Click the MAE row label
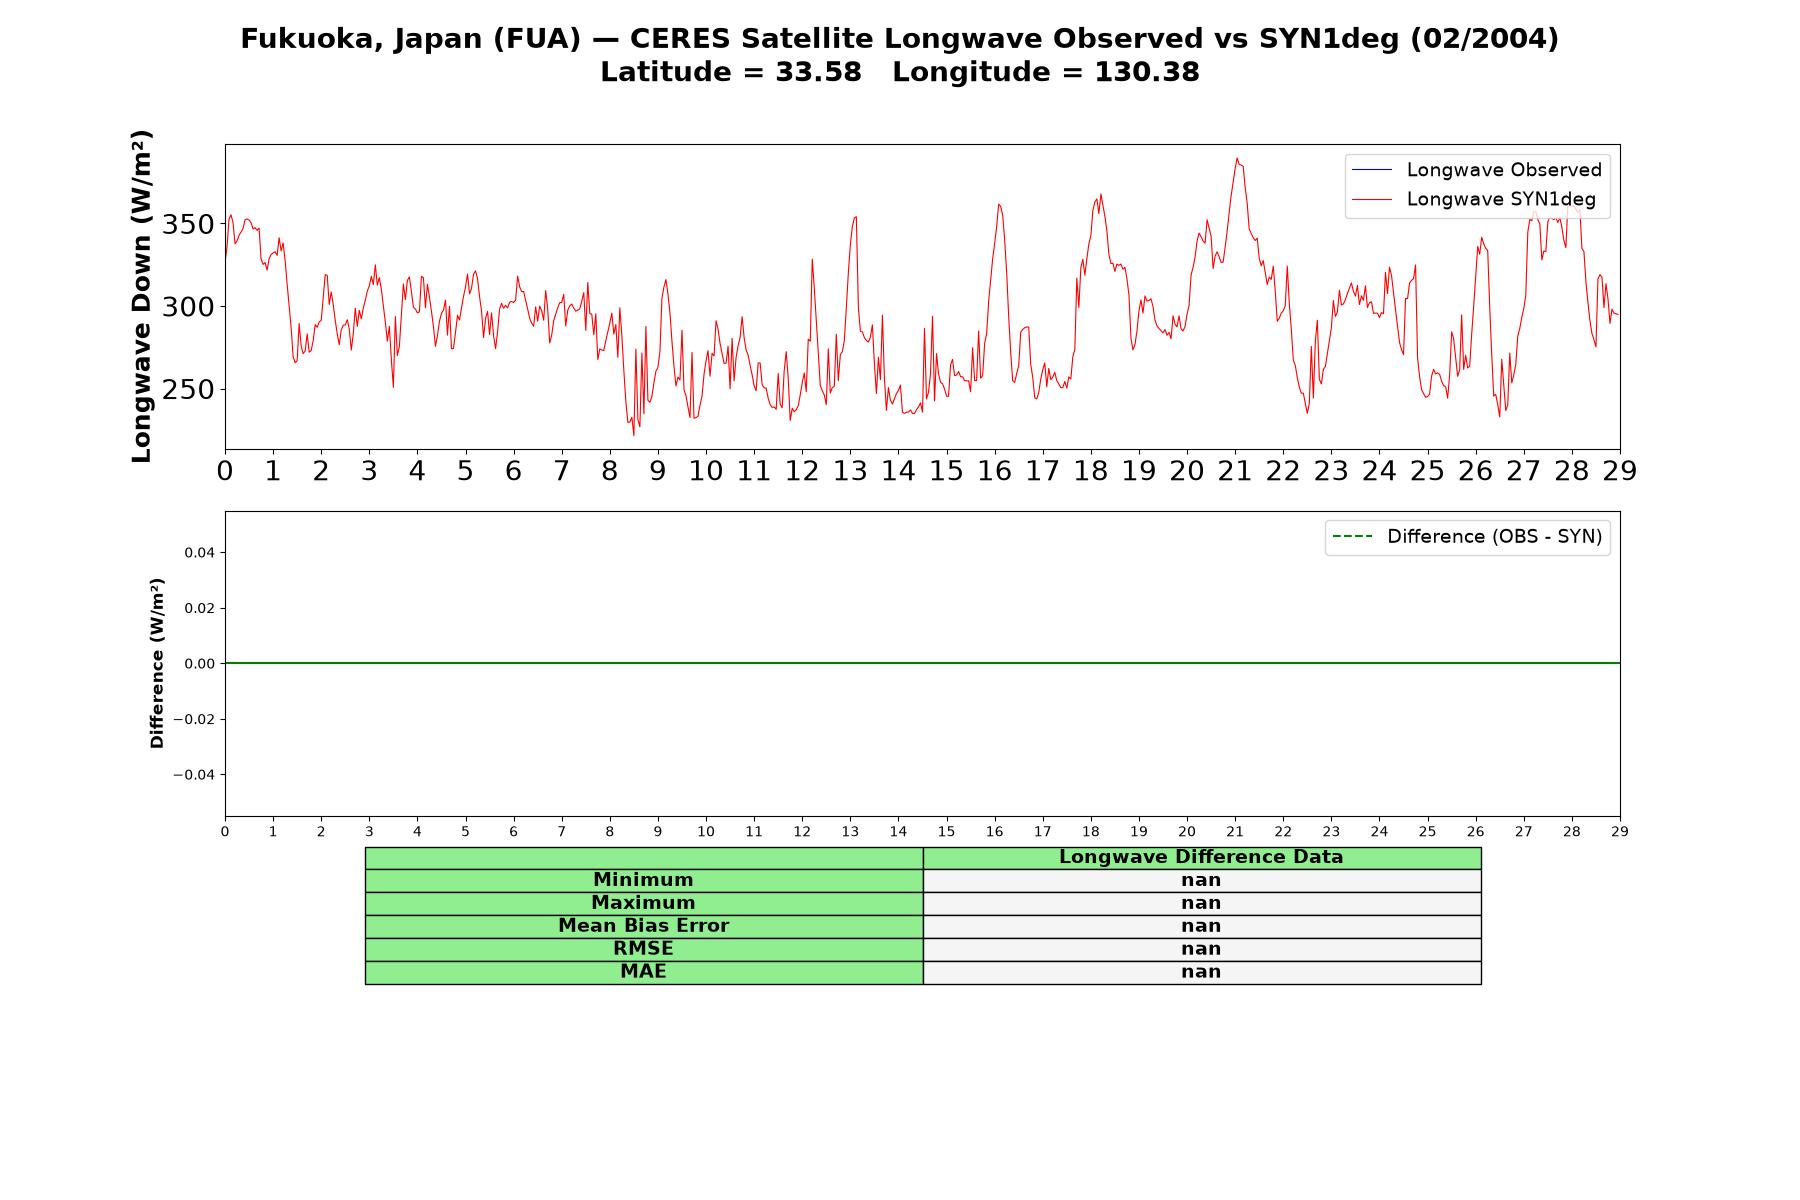Image resolution: width=1800 pixels, height=1200 pixels. (644, 972)
